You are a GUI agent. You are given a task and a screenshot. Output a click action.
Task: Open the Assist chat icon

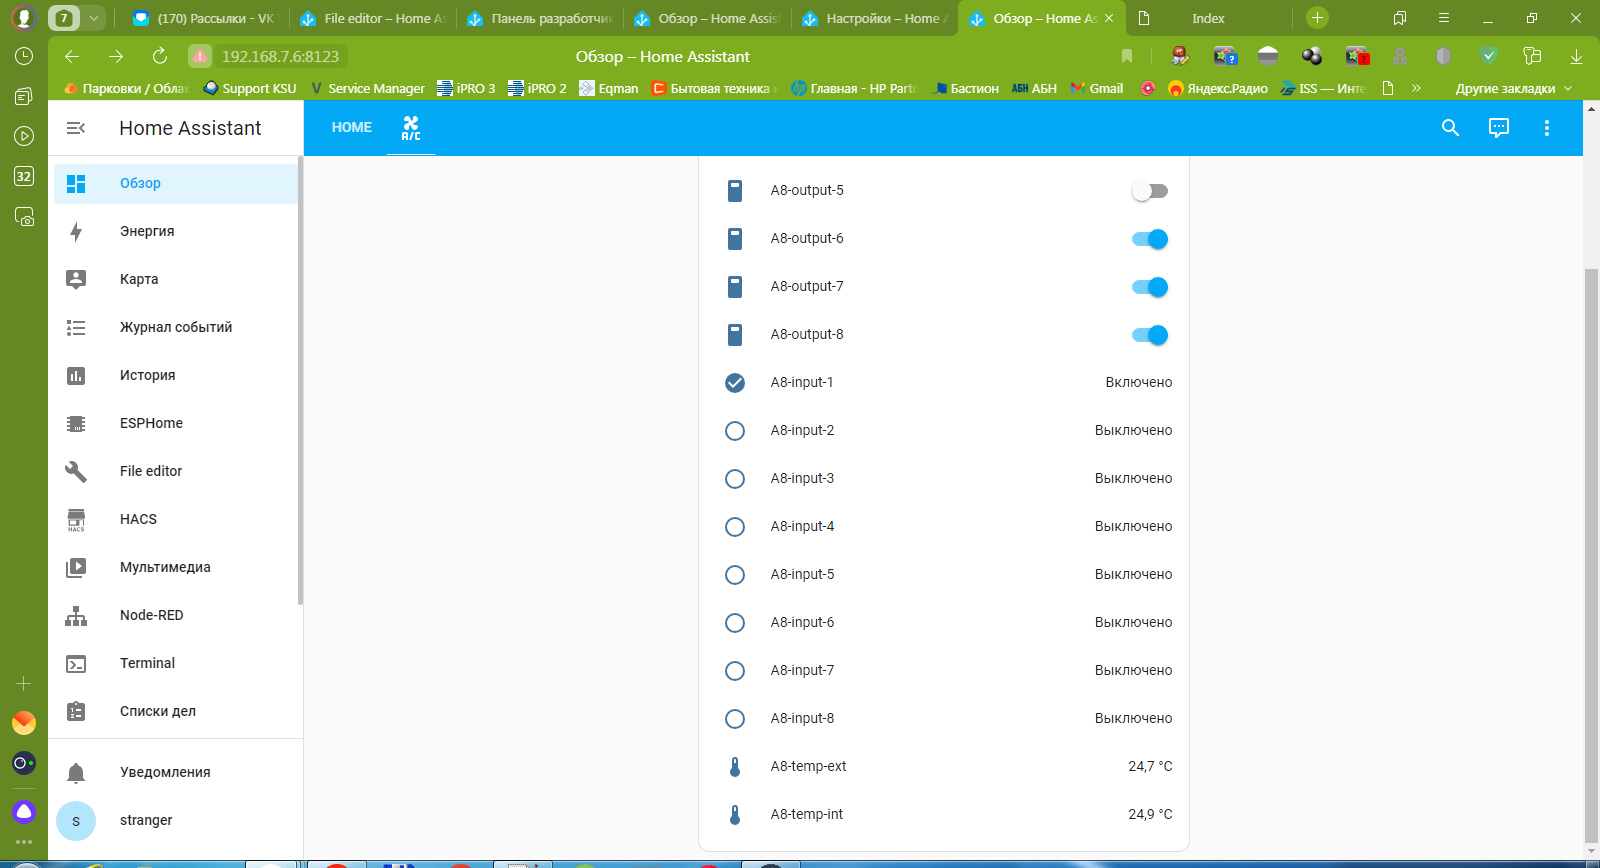pyautogui.click(x=1498, y=128)
